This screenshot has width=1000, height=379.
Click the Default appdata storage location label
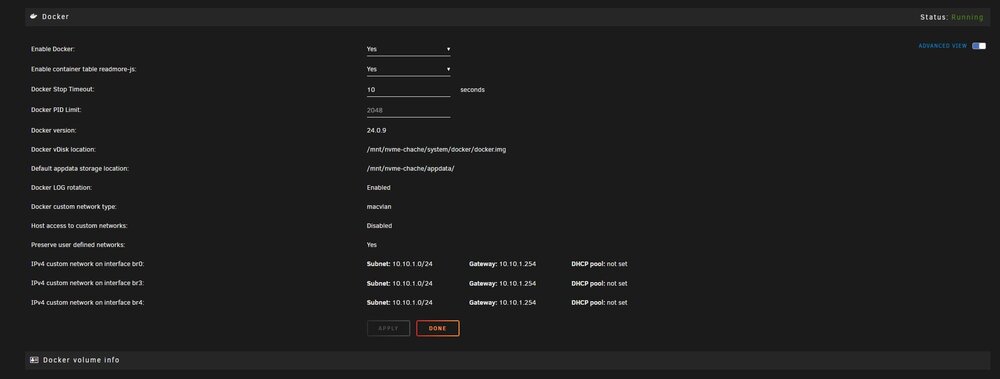[80, 168]
